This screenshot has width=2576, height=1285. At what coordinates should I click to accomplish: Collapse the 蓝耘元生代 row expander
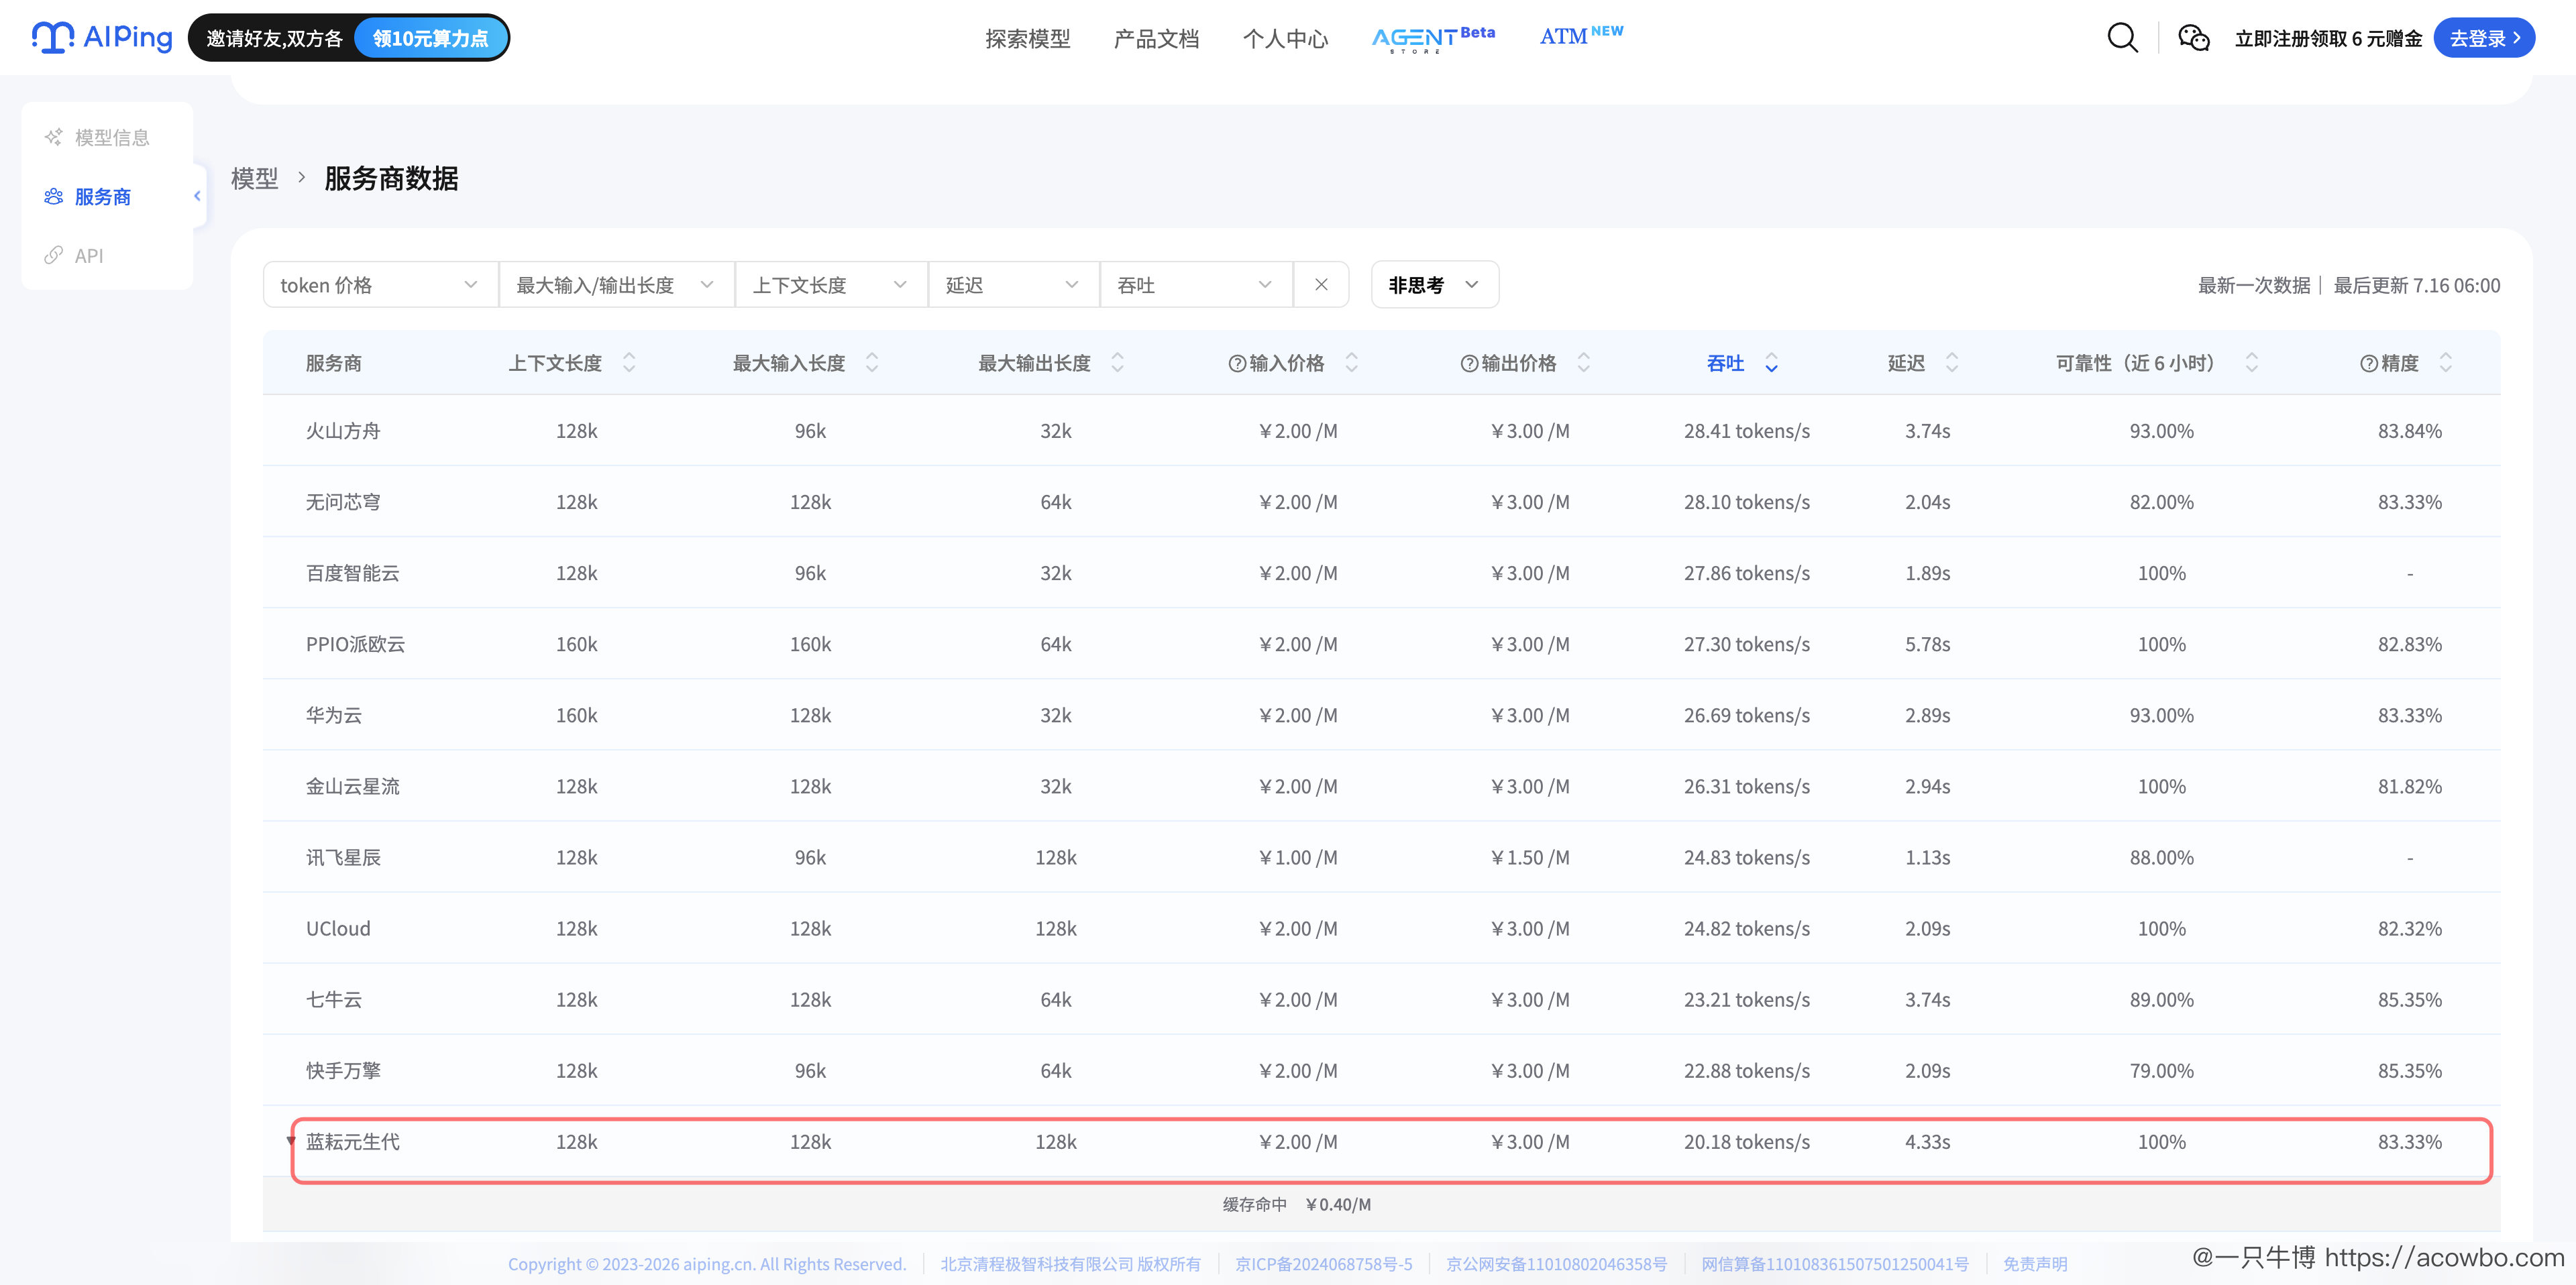(291, 1141)
